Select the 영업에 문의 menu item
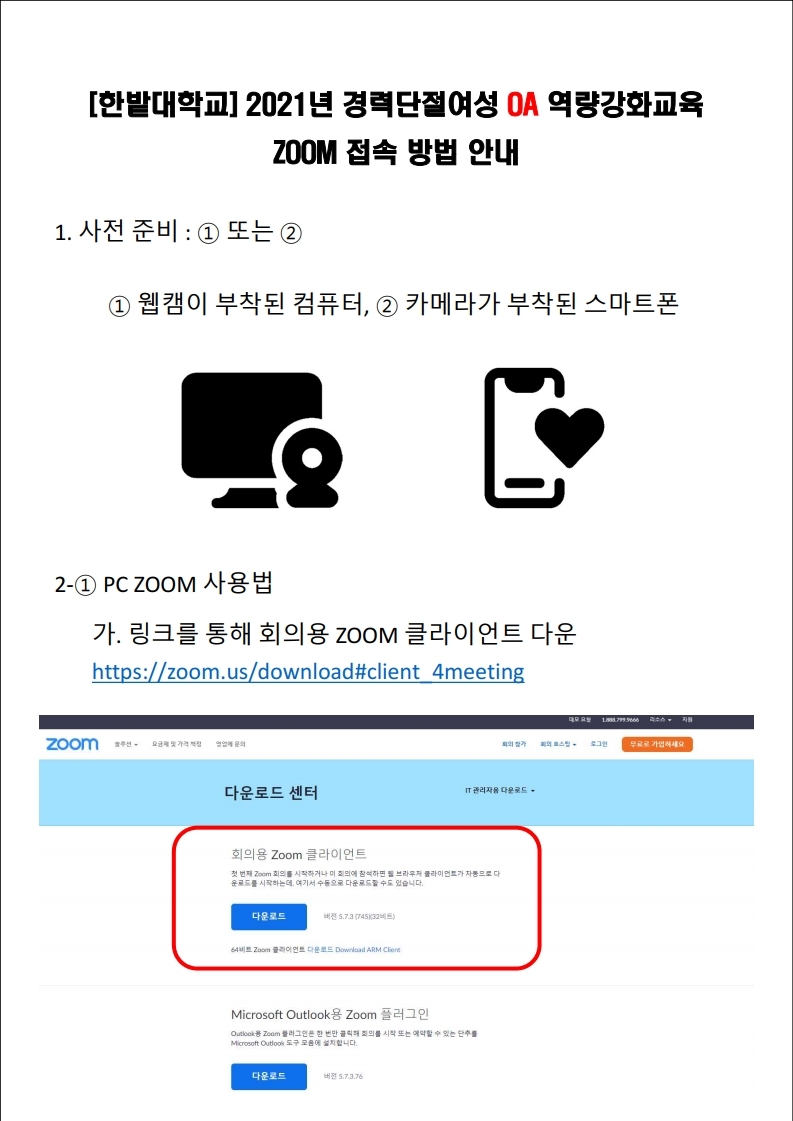The image size is (793, 1121). pyautogui.click(x=230, y=744)
